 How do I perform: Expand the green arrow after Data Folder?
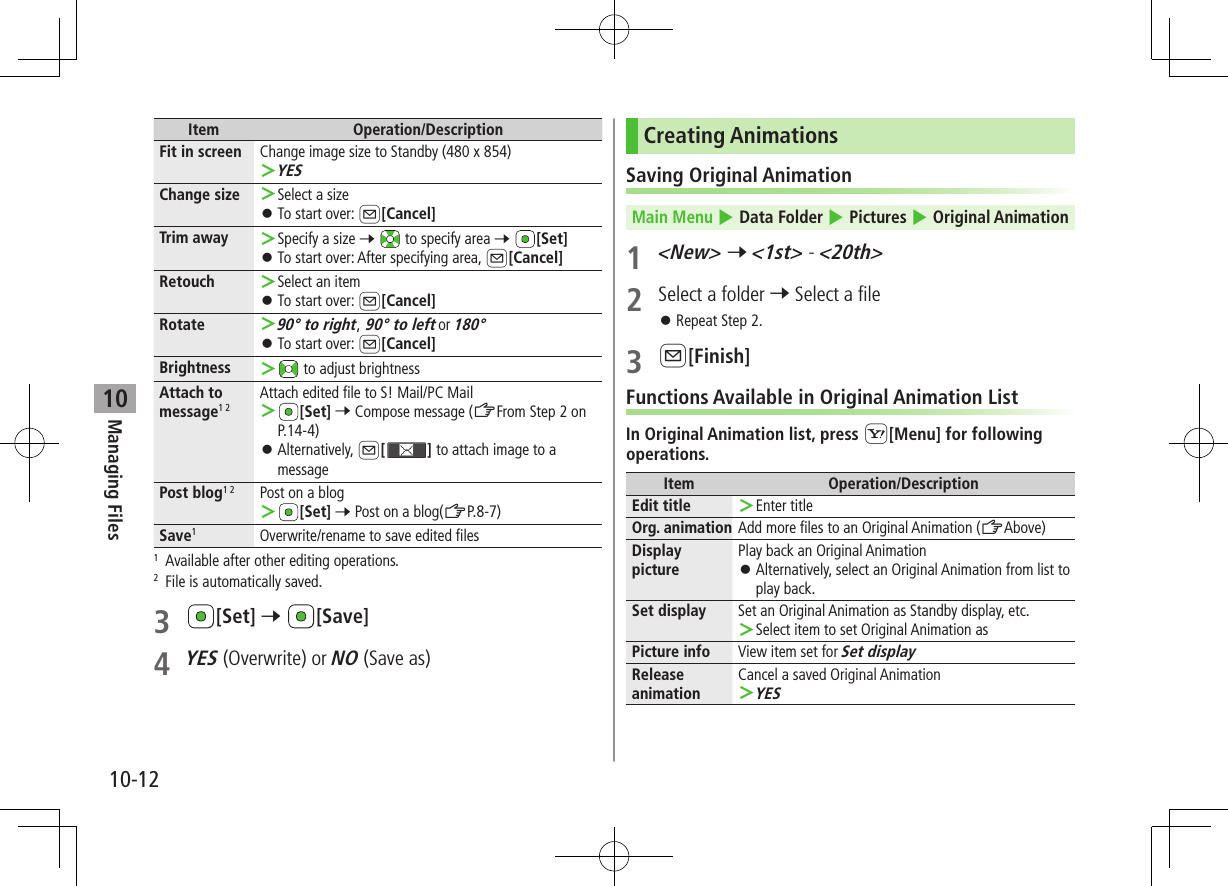[x=835, y=216]
